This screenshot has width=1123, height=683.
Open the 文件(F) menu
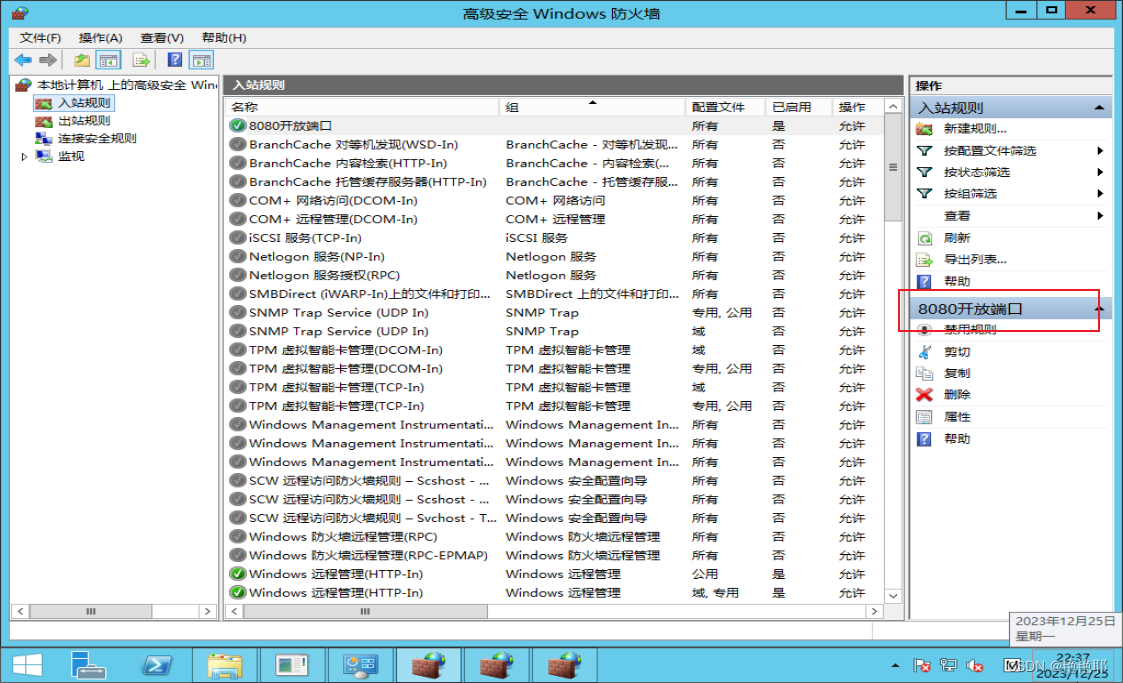pos(40,37)
